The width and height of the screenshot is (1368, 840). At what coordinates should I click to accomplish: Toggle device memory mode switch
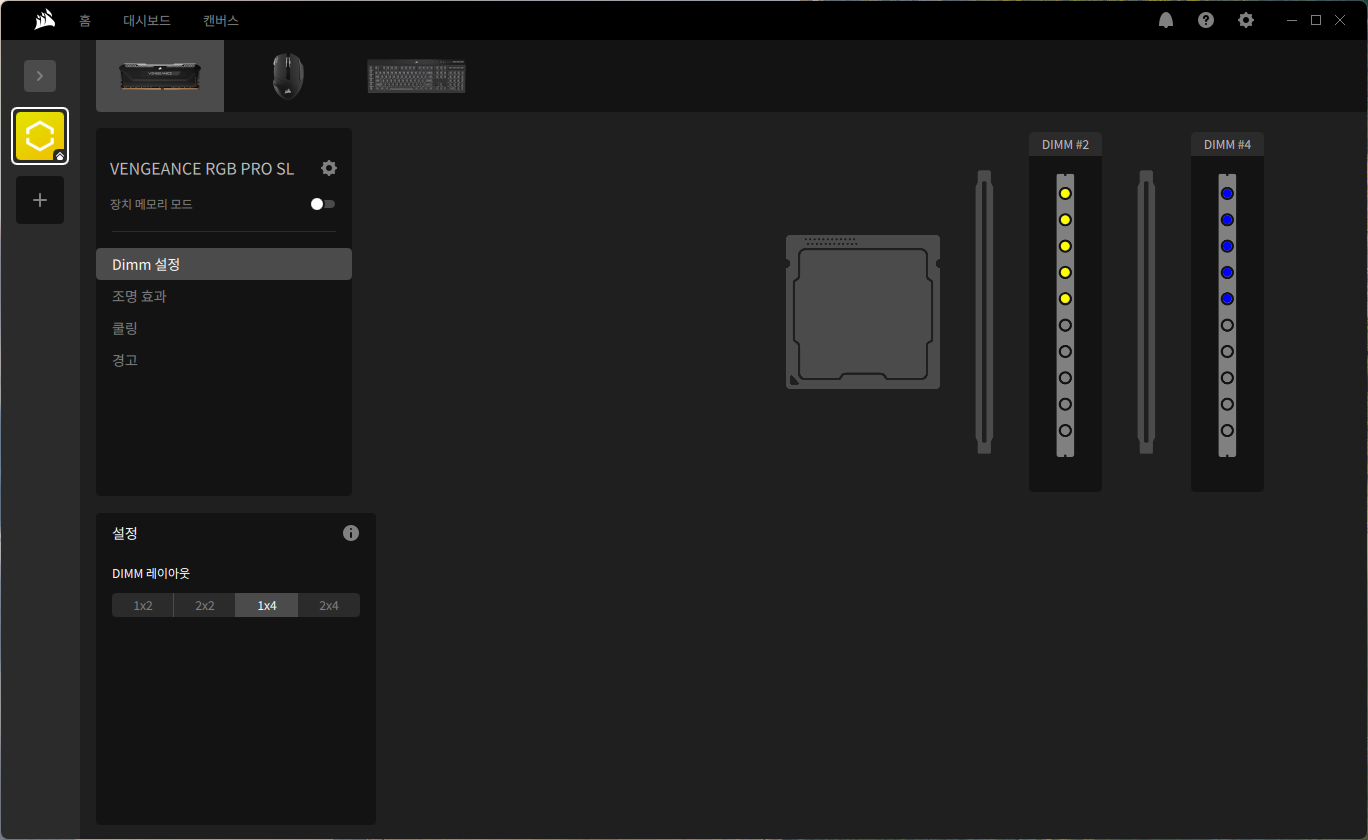coord(322,204)
